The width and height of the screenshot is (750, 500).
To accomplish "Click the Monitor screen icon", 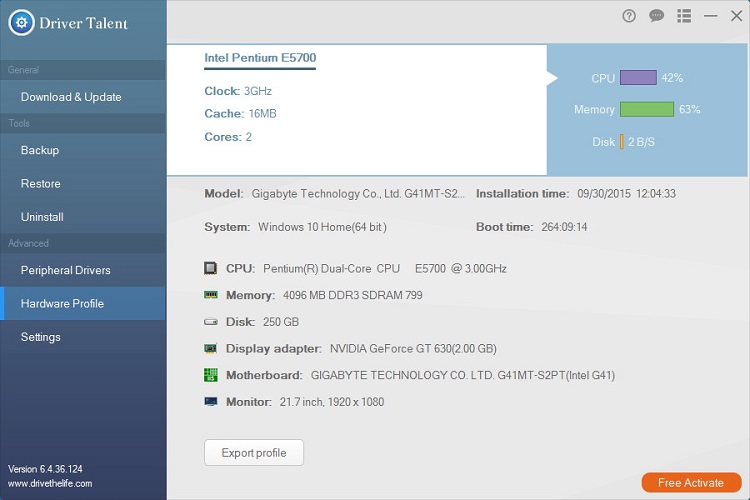I will 210,401.
